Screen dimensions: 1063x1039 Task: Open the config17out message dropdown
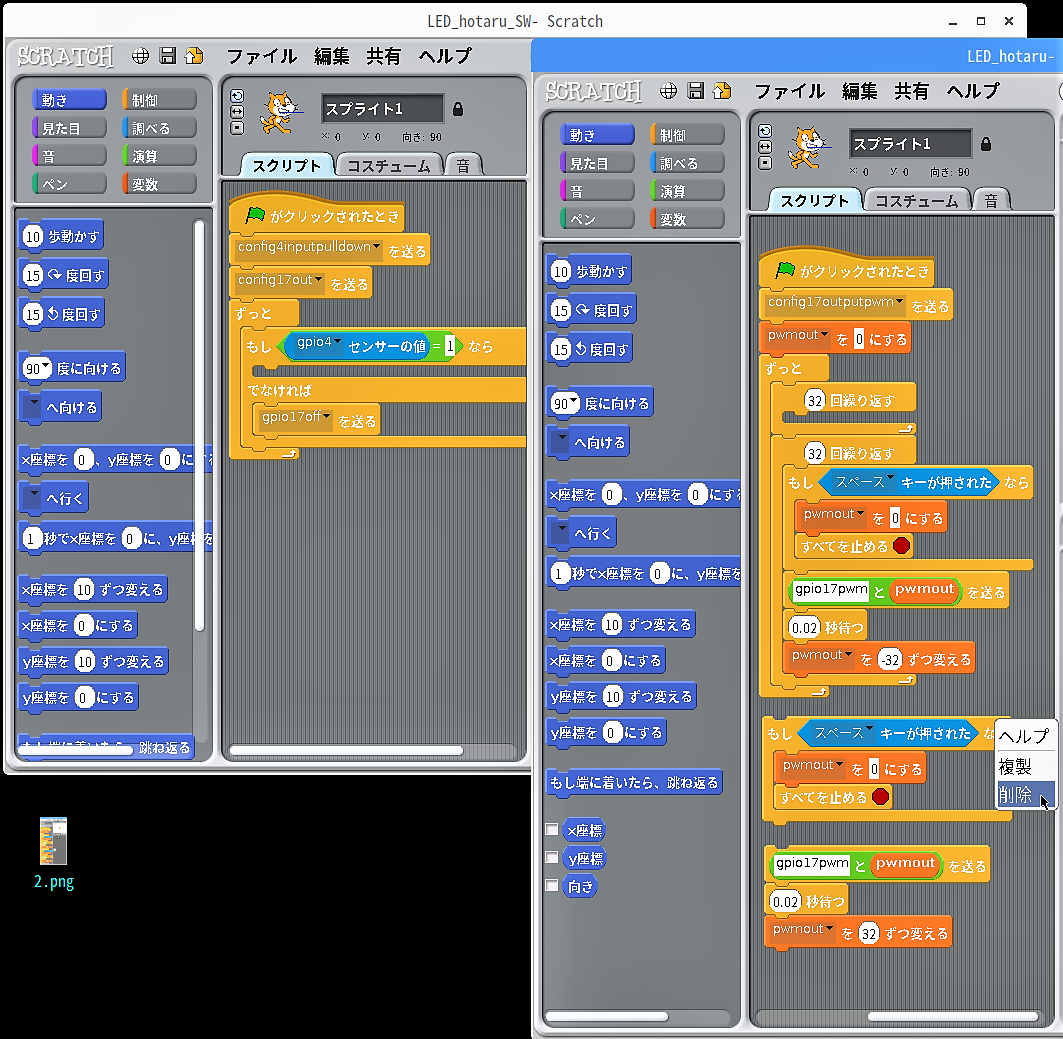319,280
